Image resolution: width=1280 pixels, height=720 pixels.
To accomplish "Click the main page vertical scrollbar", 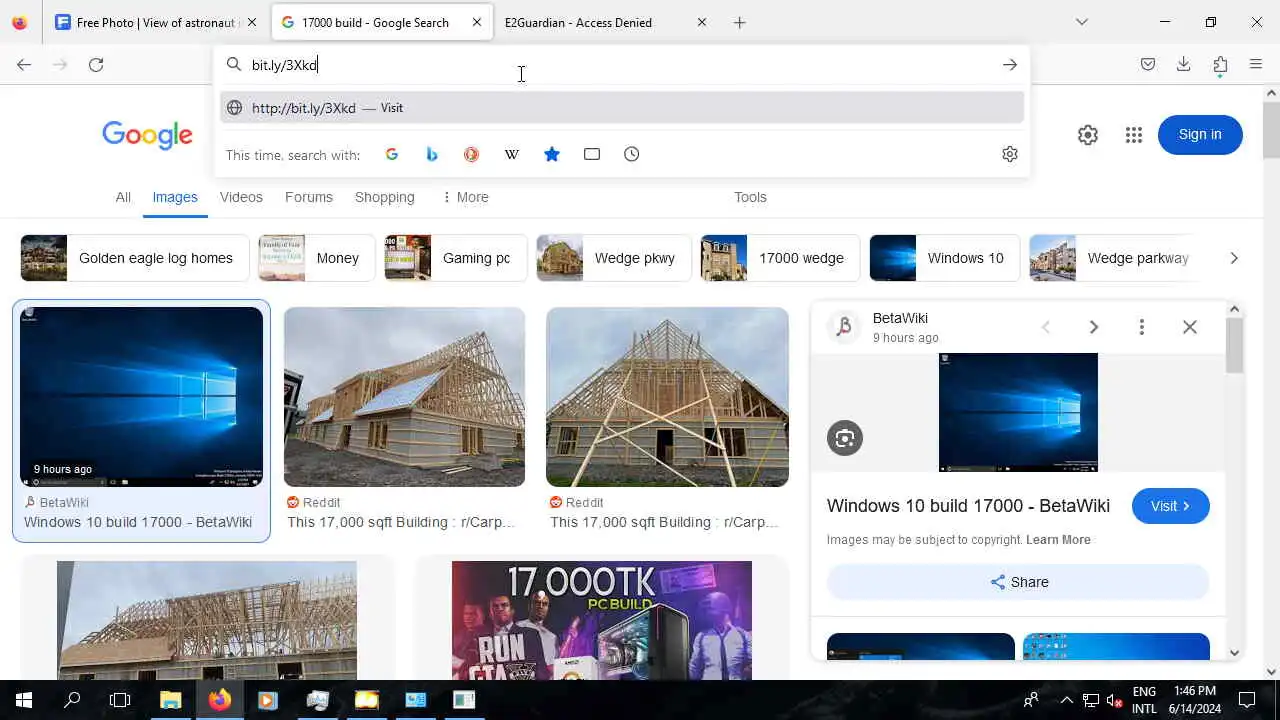I will (x=1271, y=130).
